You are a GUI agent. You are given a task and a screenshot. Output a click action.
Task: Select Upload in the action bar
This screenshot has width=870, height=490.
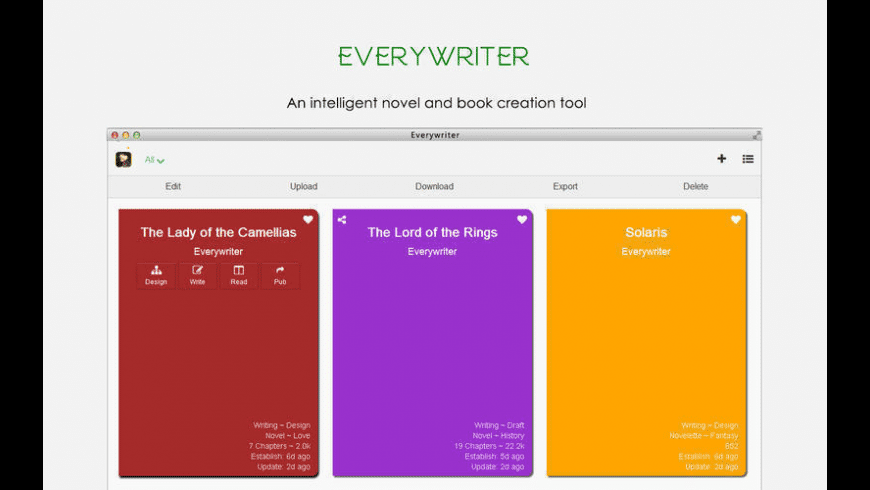304,187
